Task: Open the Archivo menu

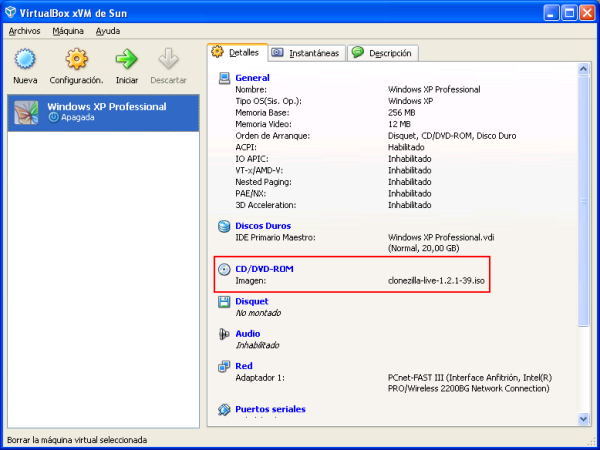Action: 24,31
